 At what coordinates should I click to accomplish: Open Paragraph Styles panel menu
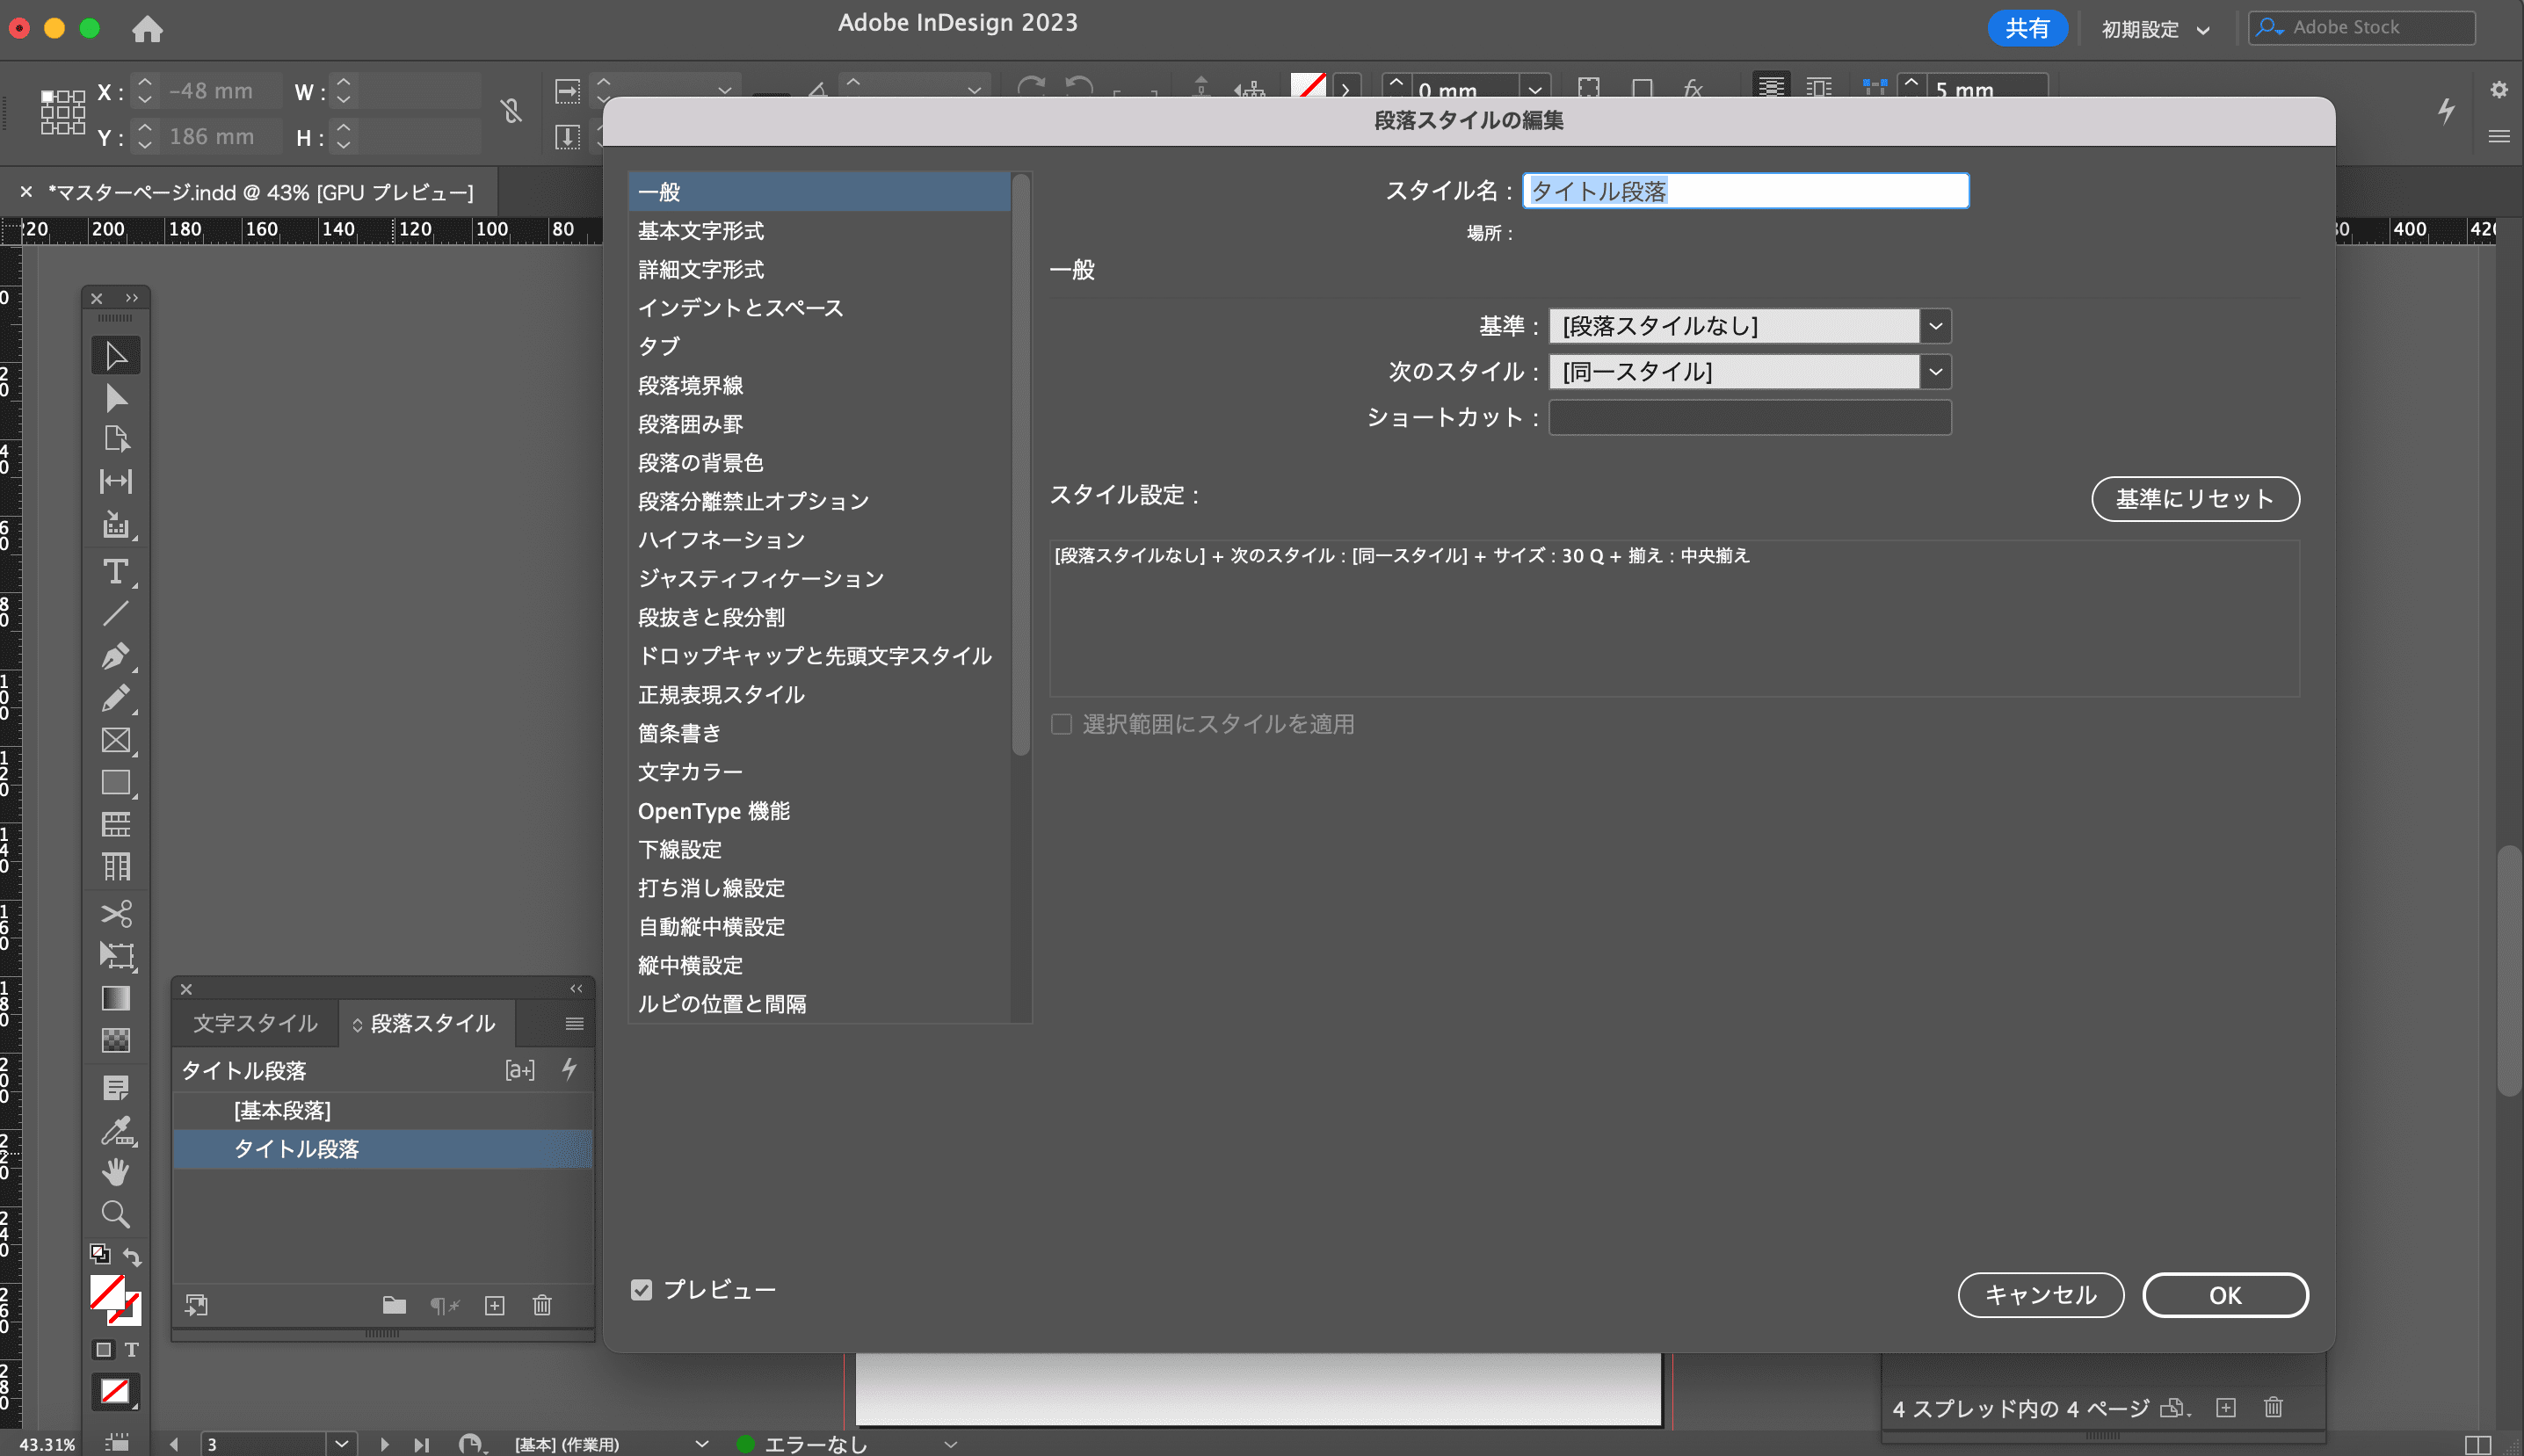point(574,1023)
